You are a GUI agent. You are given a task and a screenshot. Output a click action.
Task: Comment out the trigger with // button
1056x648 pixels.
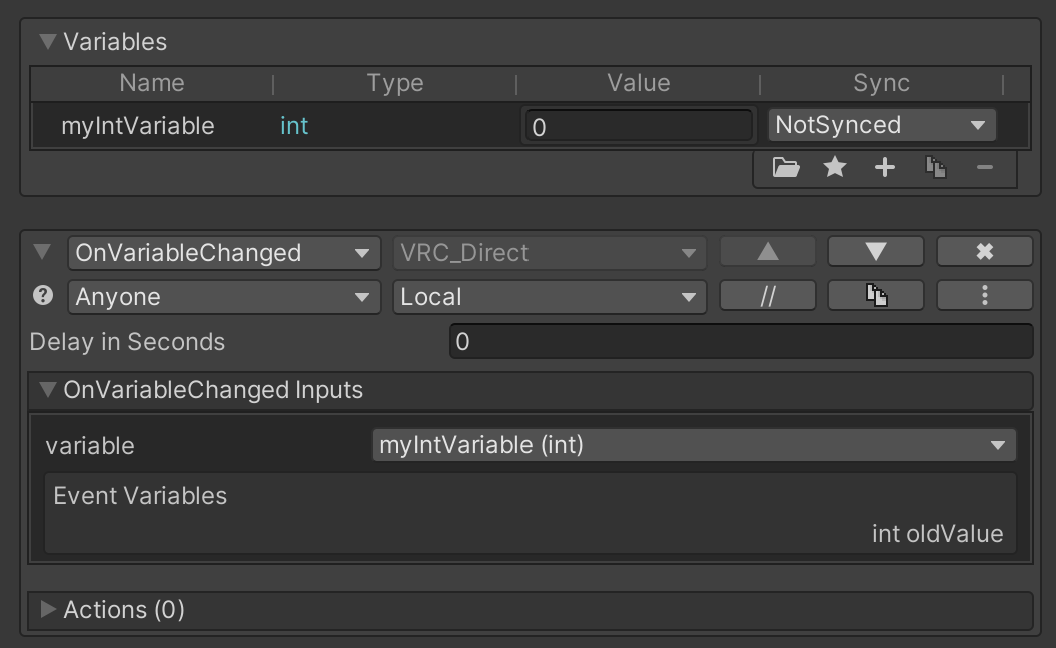coord(768,296)
